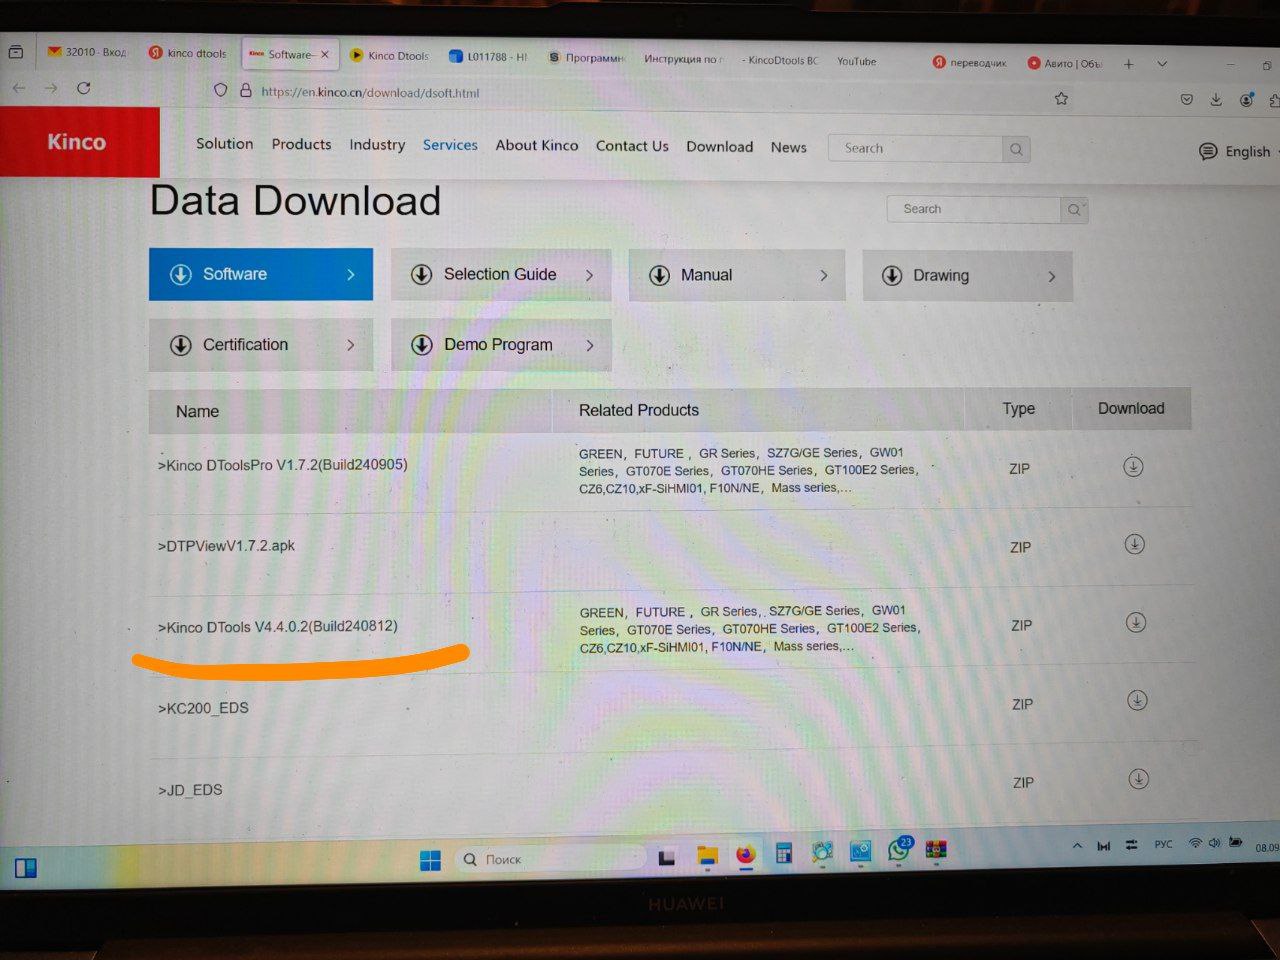Open WhatsApp from the taskbar
The width and height of the screenshot is (1280, 960).
coord(899,850)
